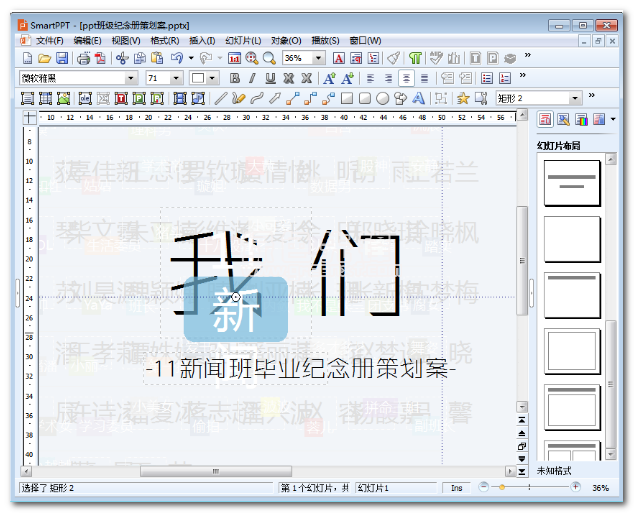This screenshot has width=634, height=513.
Task: Toggle bulleted list
Action: 487,78
